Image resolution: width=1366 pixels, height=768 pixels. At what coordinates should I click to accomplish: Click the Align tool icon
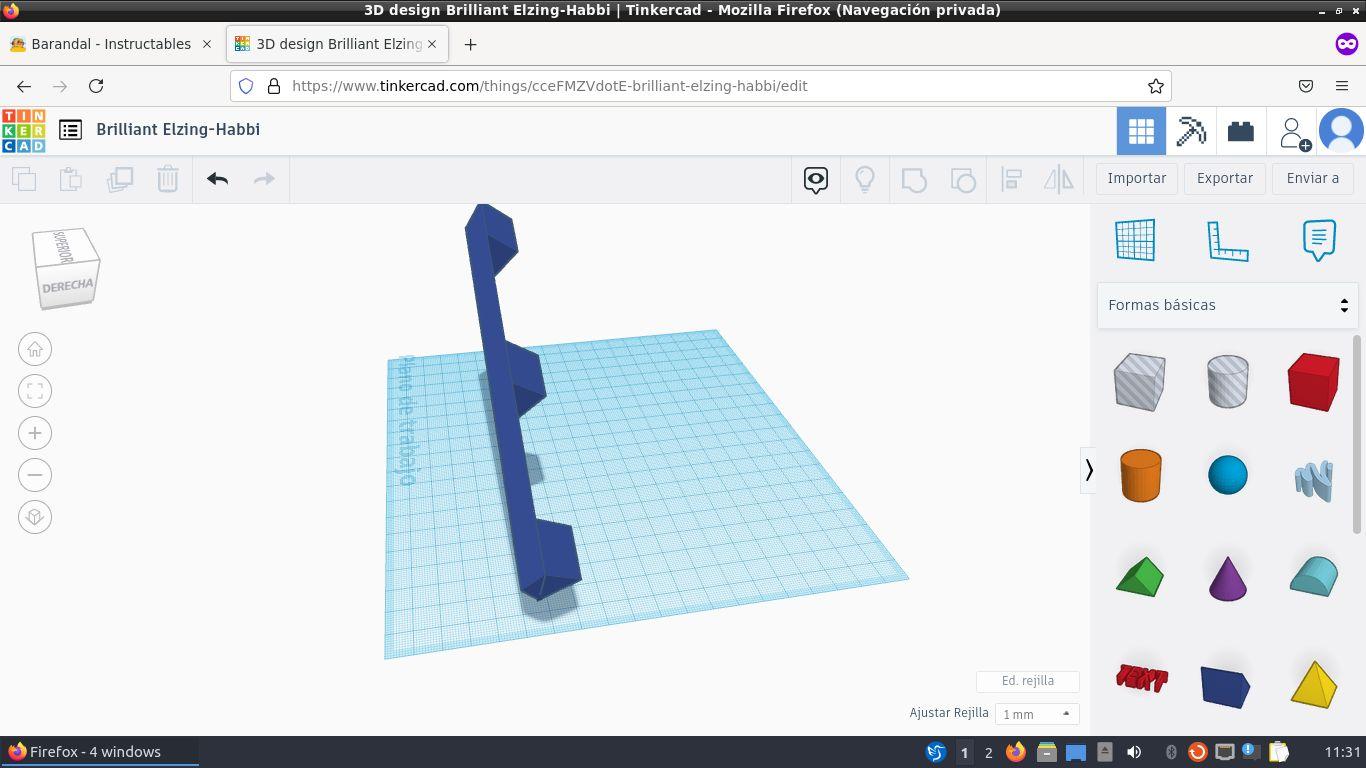tap(1011, 180)
